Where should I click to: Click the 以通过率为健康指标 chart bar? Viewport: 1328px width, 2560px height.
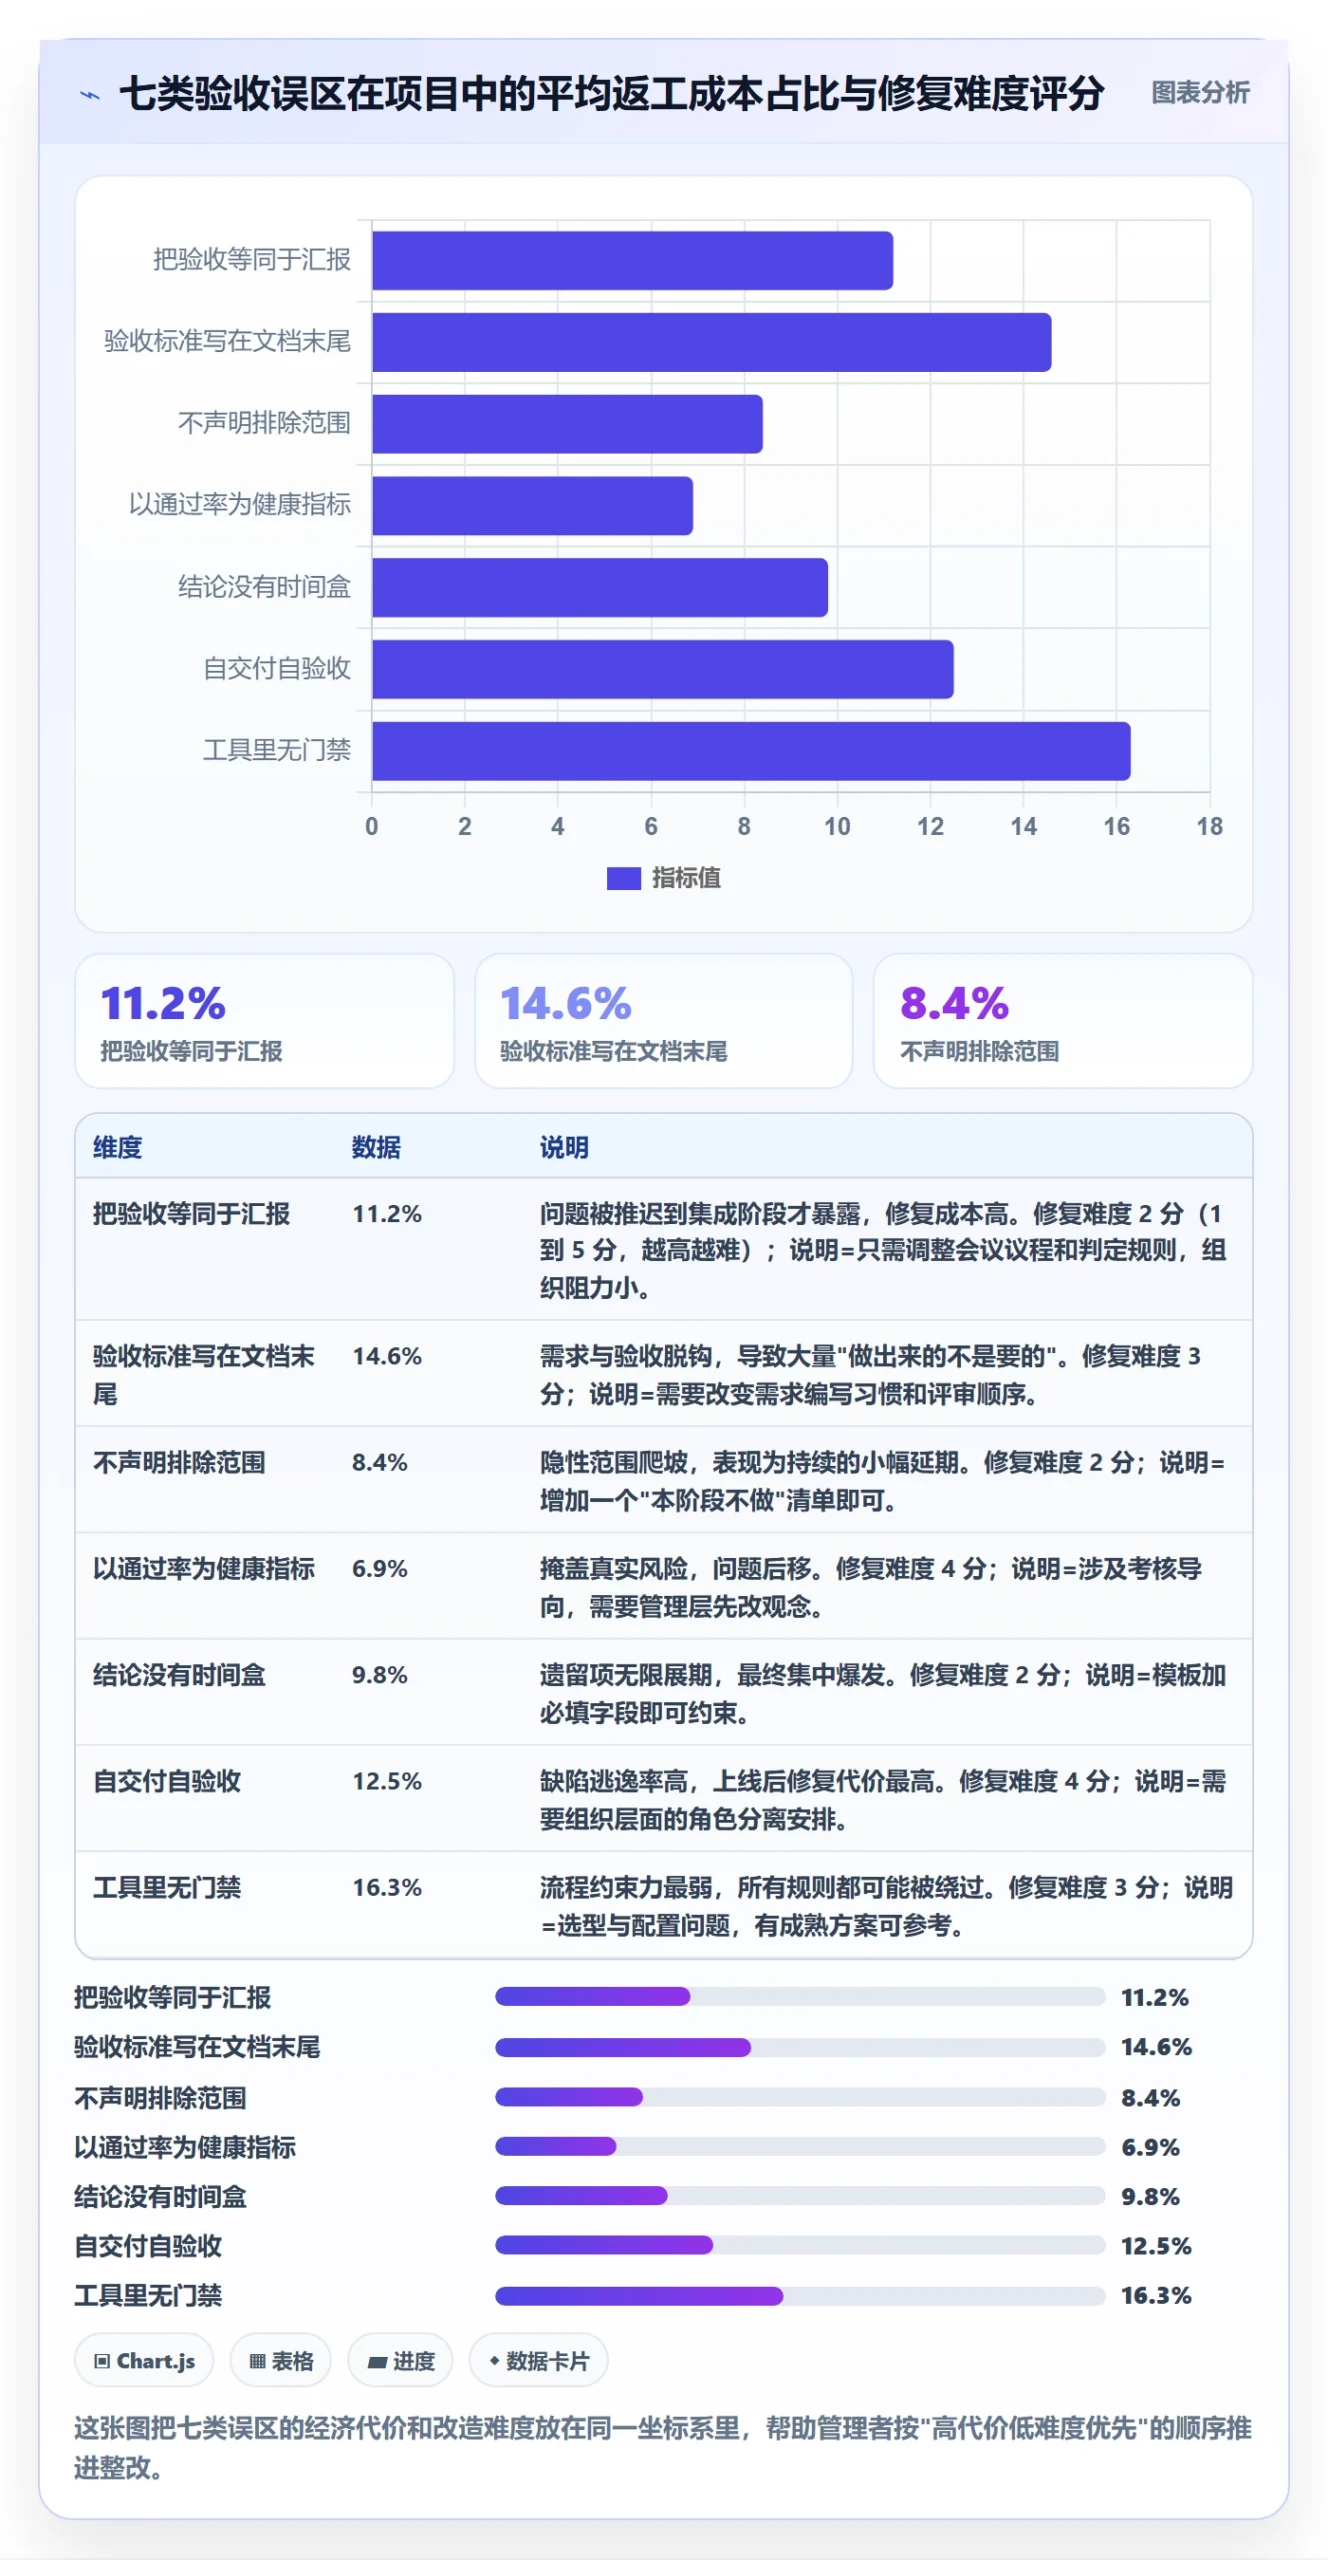(x=532, y=506)
